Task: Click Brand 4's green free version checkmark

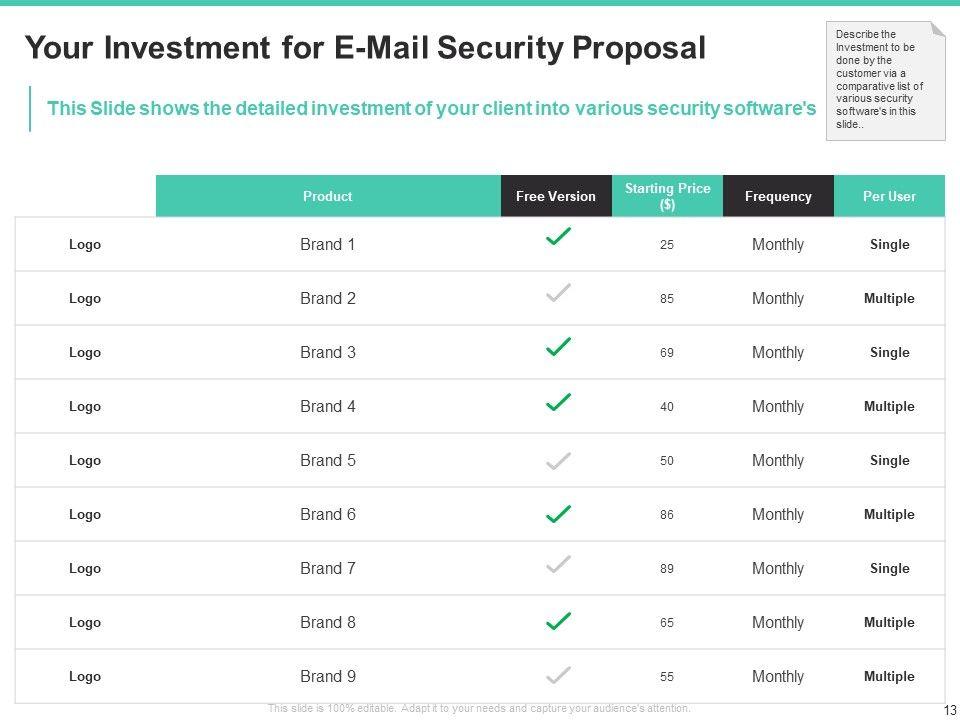Action: 558,402
